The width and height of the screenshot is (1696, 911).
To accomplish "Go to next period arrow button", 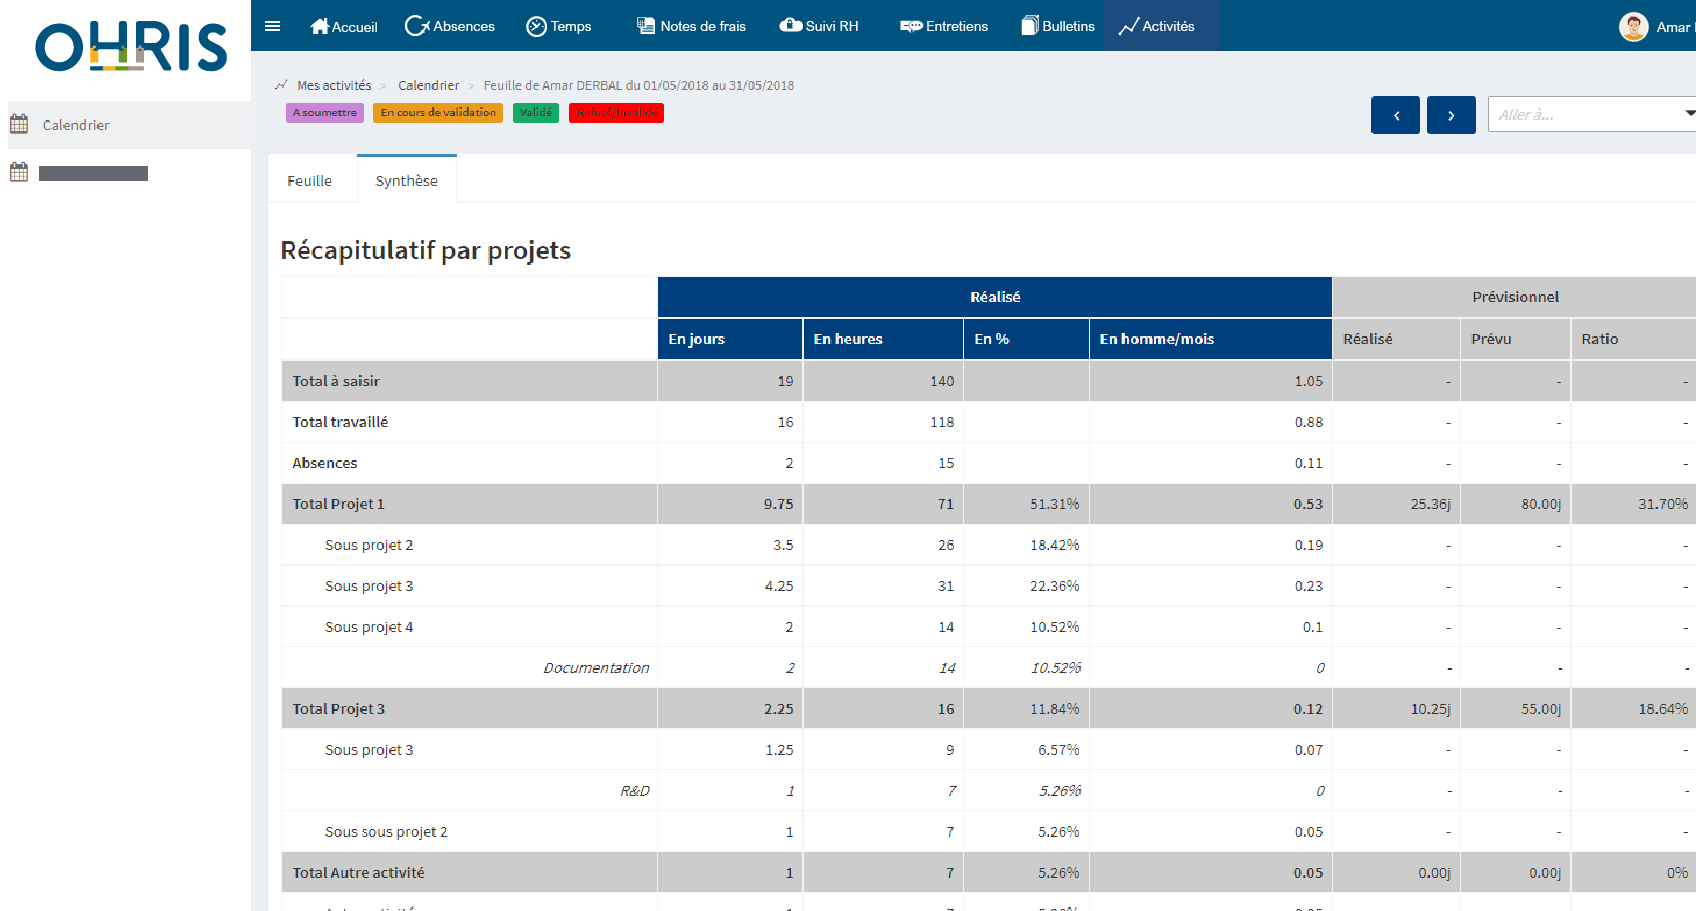I will [1451, 115].
